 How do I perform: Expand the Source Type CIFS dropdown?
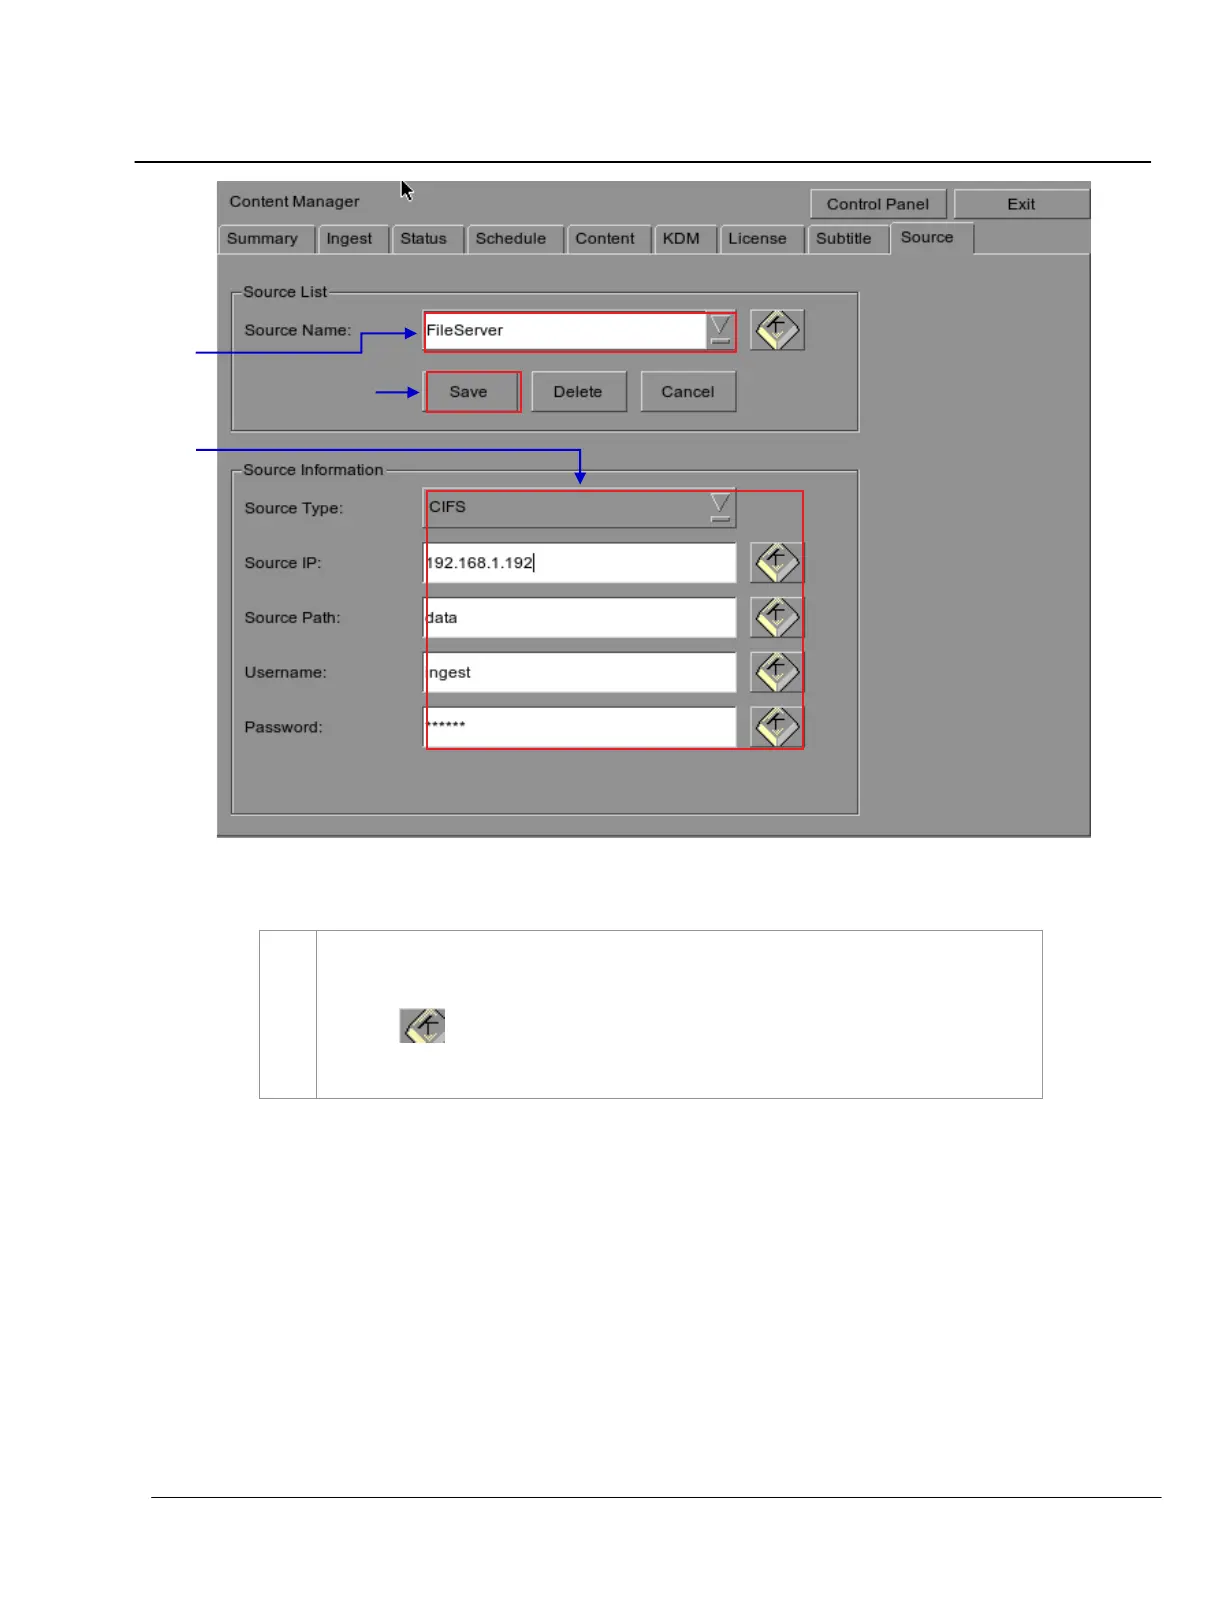click(x=720, y=508)
